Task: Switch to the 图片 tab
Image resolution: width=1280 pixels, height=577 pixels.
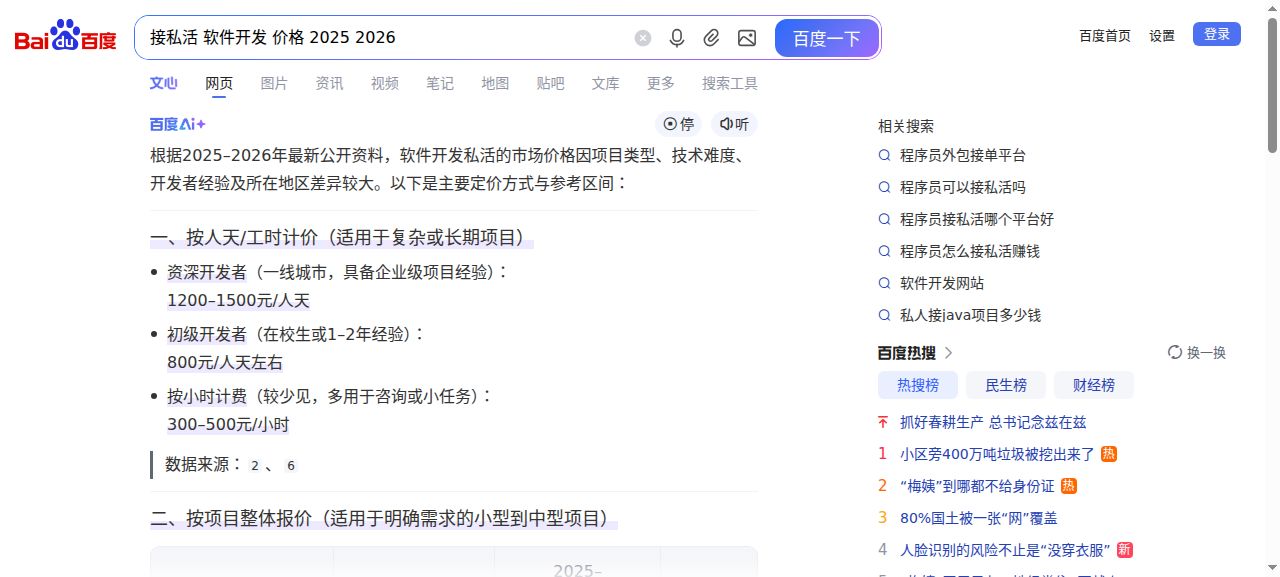Action: (274, 83)
